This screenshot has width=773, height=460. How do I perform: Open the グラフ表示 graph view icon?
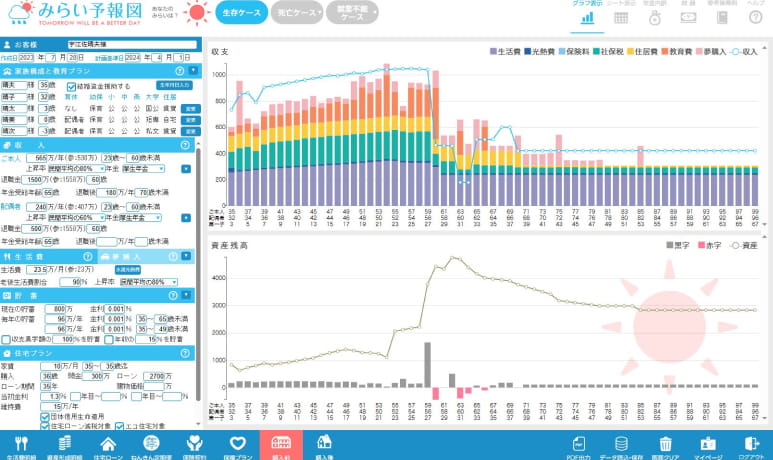click(587, 14)
